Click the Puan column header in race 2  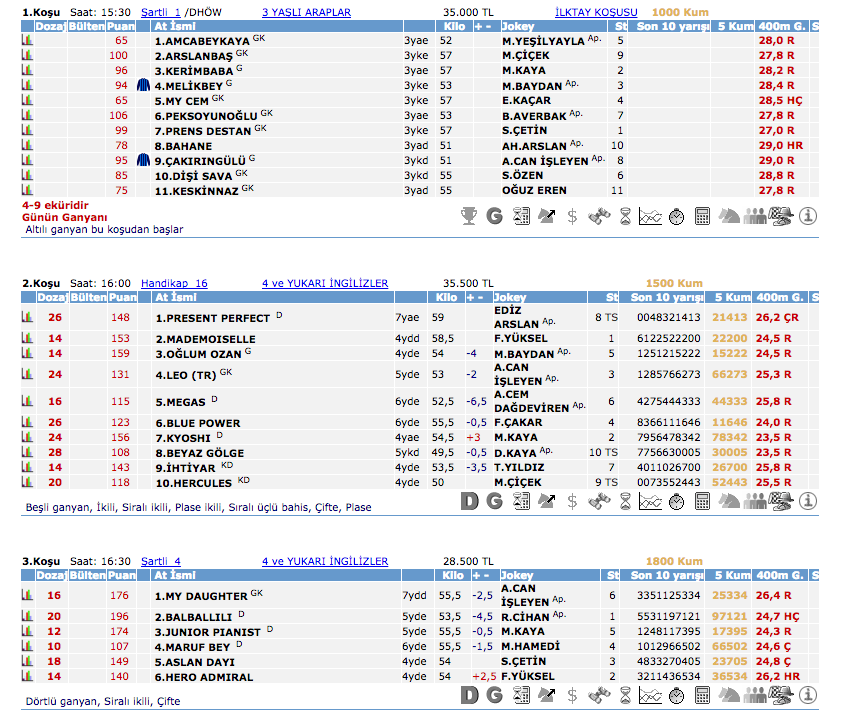coord(122,297)
